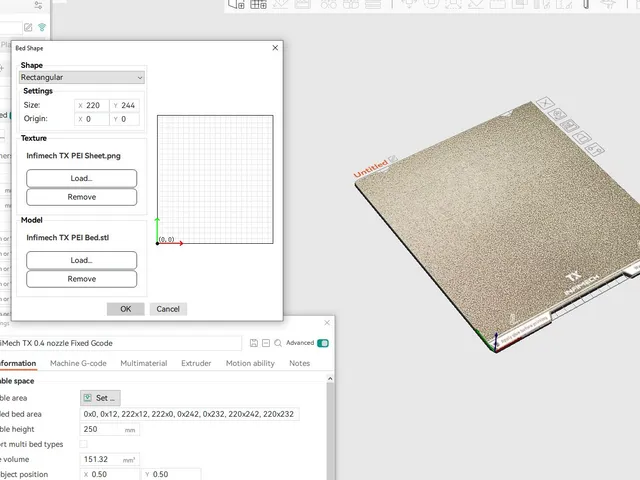Click the Add model cube toolbar icon

(x=237, y=4)
